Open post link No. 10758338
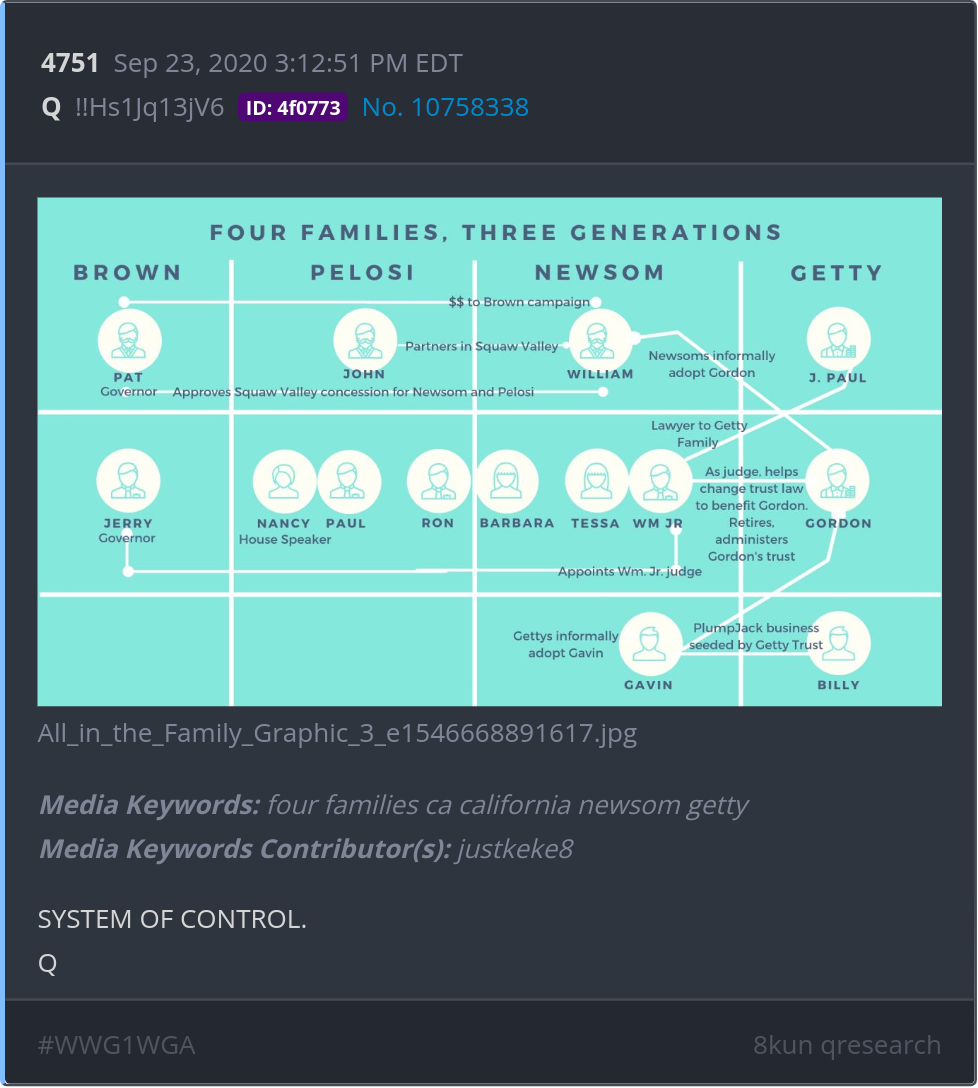The width and height of the screenshot is (978, 1088). (445, 108)
